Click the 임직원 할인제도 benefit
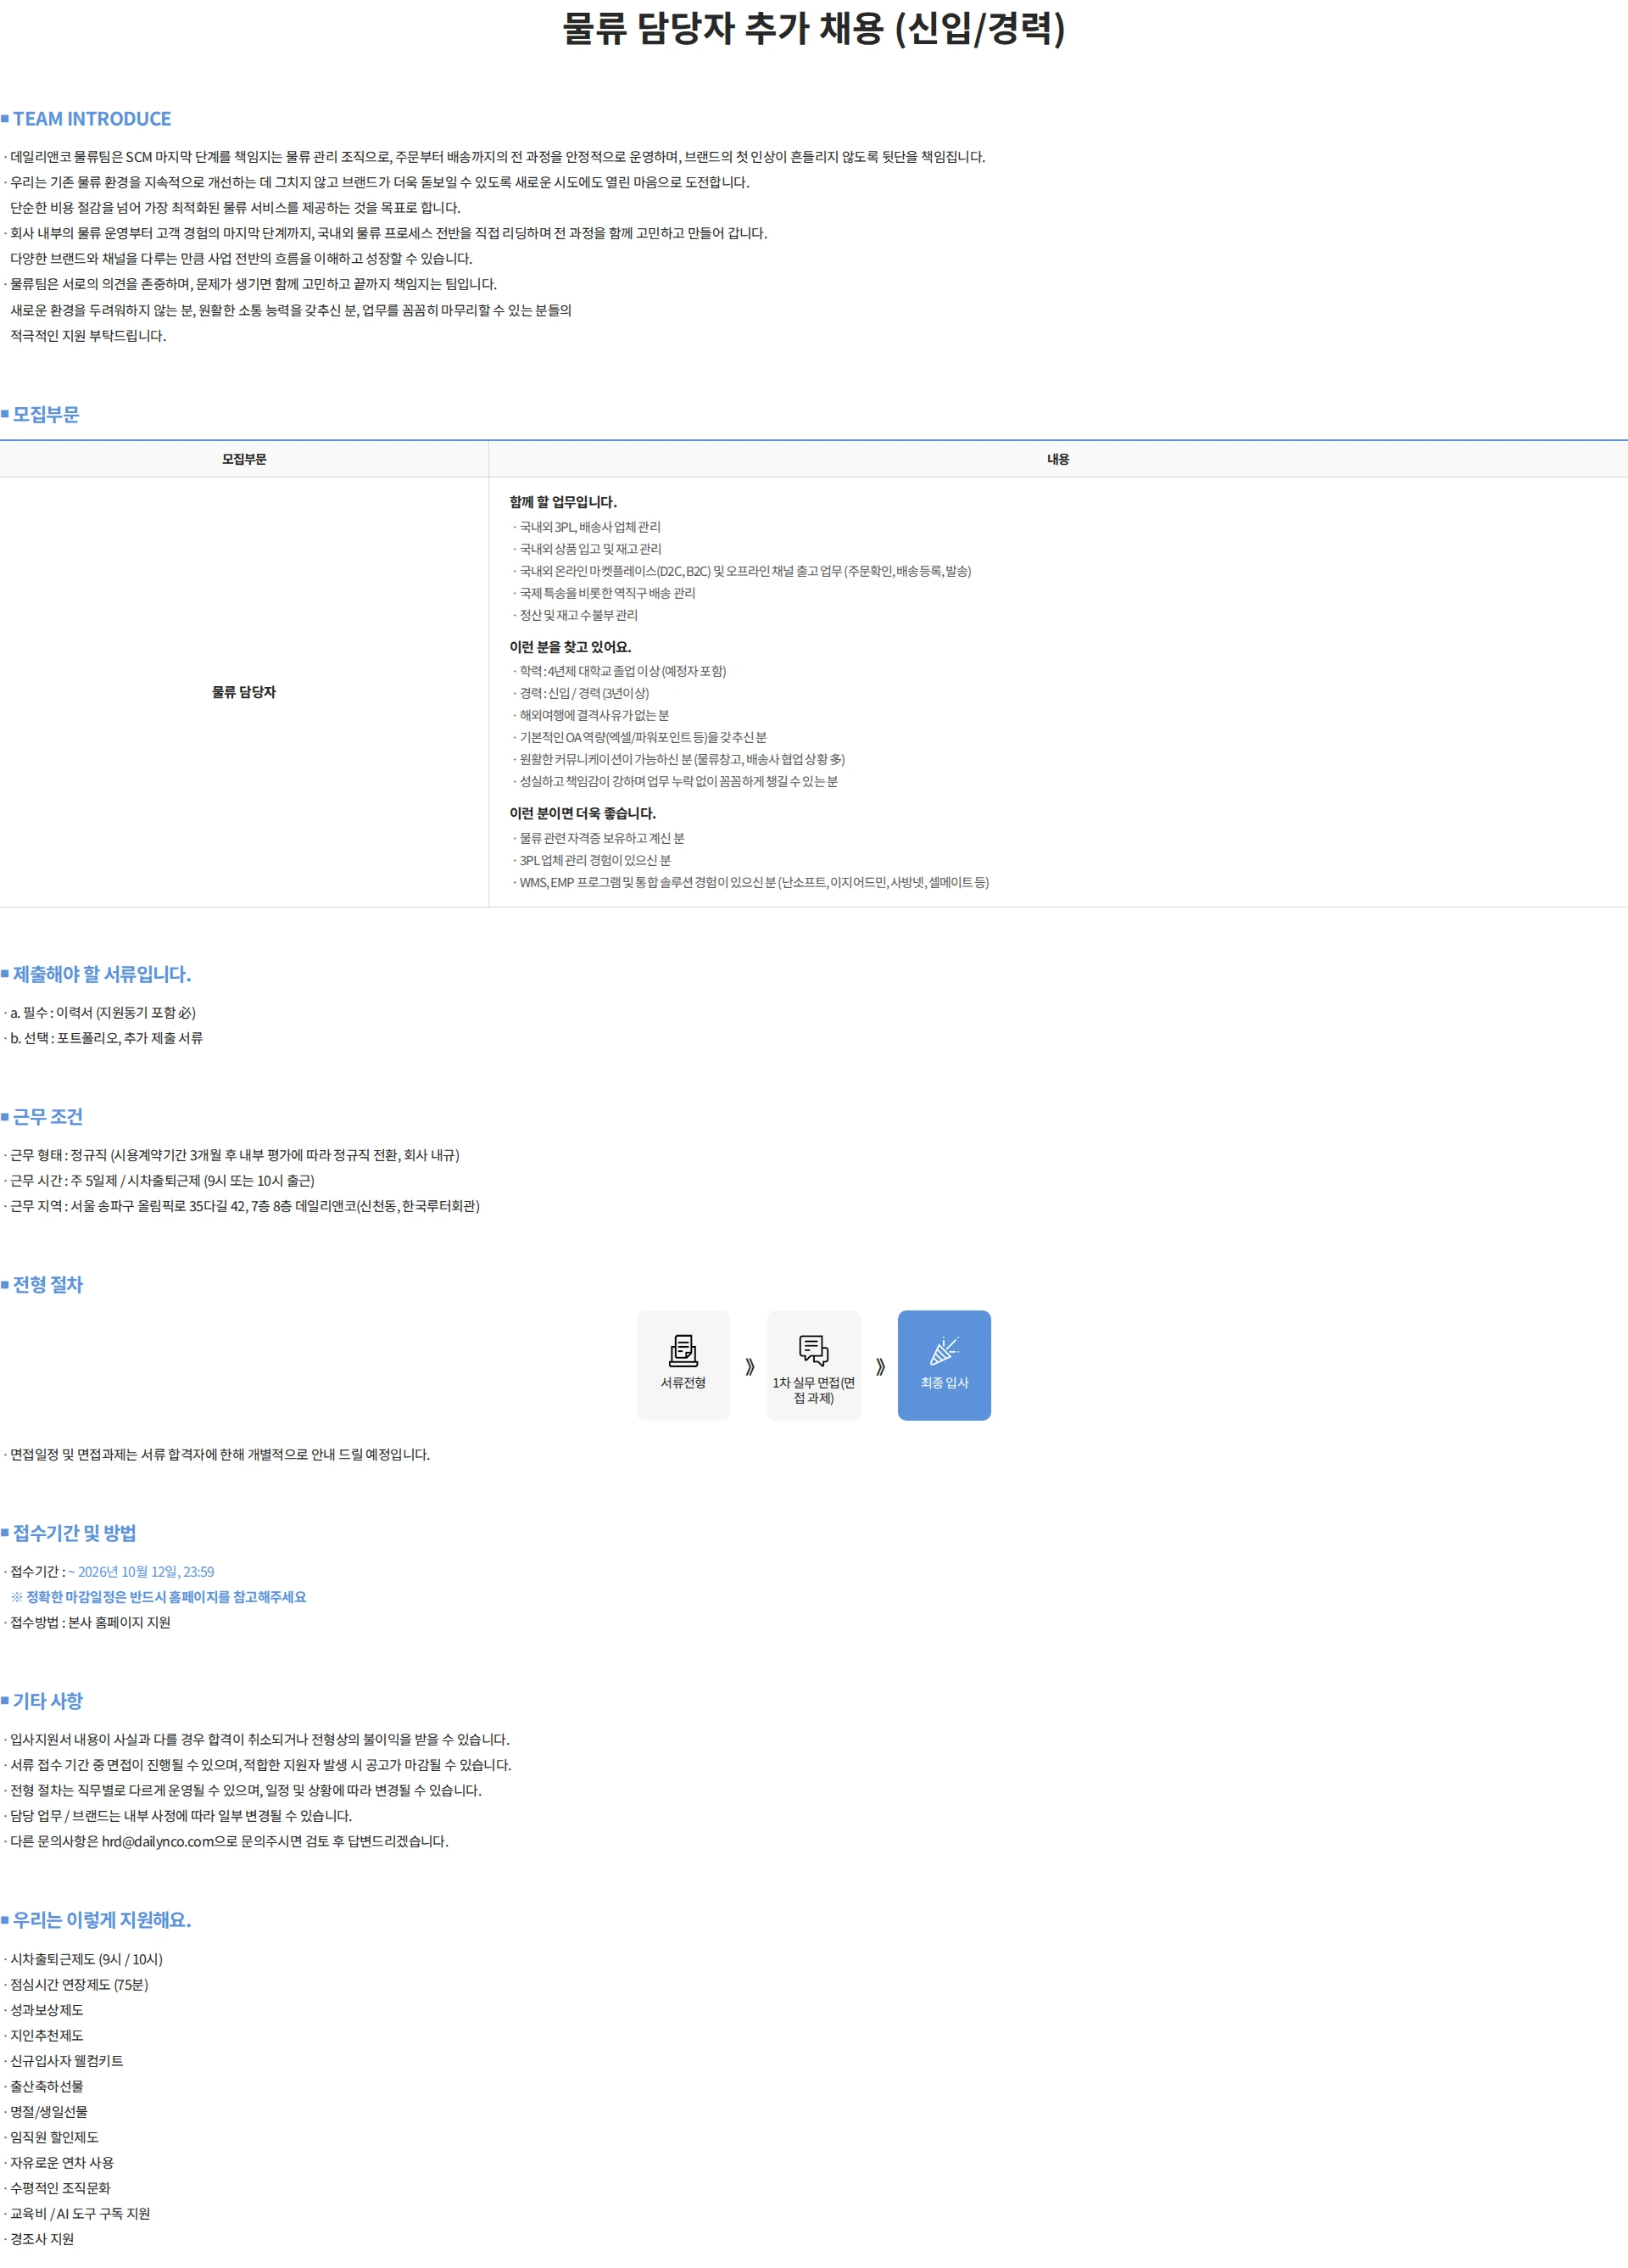Screen dimensions: 1628x2268 [54, 2137]
